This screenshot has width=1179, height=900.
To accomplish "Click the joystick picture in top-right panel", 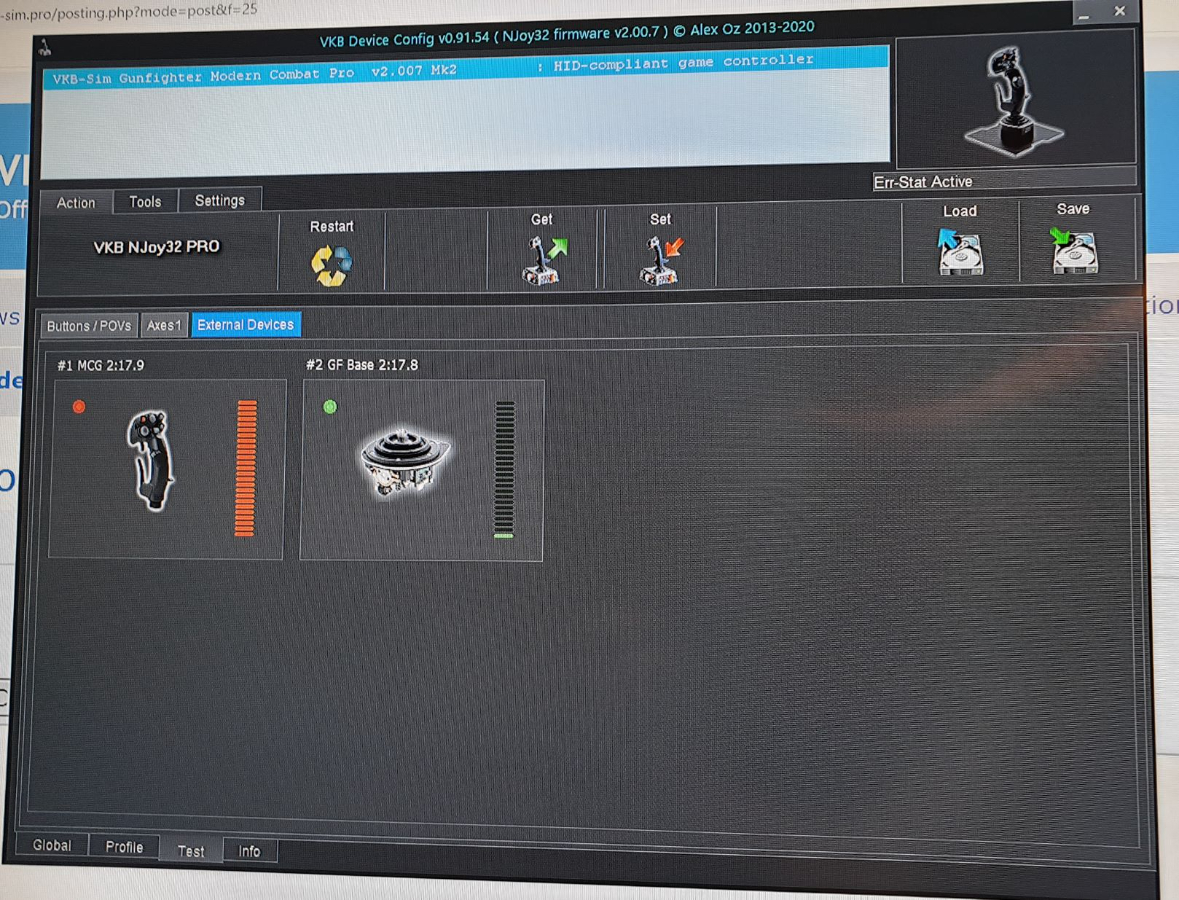I will (x=1013, y=102).
